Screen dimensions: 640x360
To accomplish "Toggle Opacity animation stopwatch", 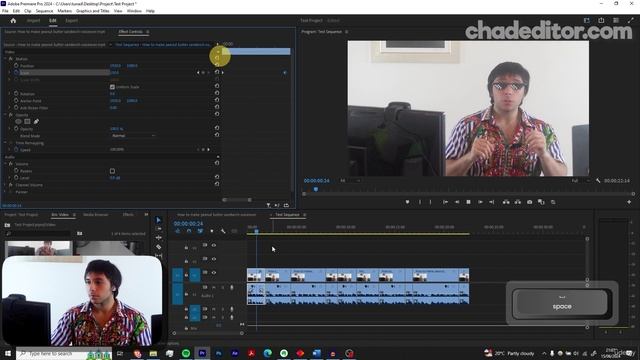I will coord(16,129).
